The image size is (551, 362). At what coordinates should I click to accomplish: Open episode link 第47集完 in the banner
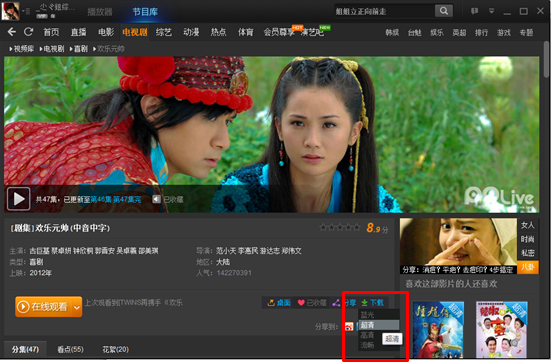[x=127, y=199]
